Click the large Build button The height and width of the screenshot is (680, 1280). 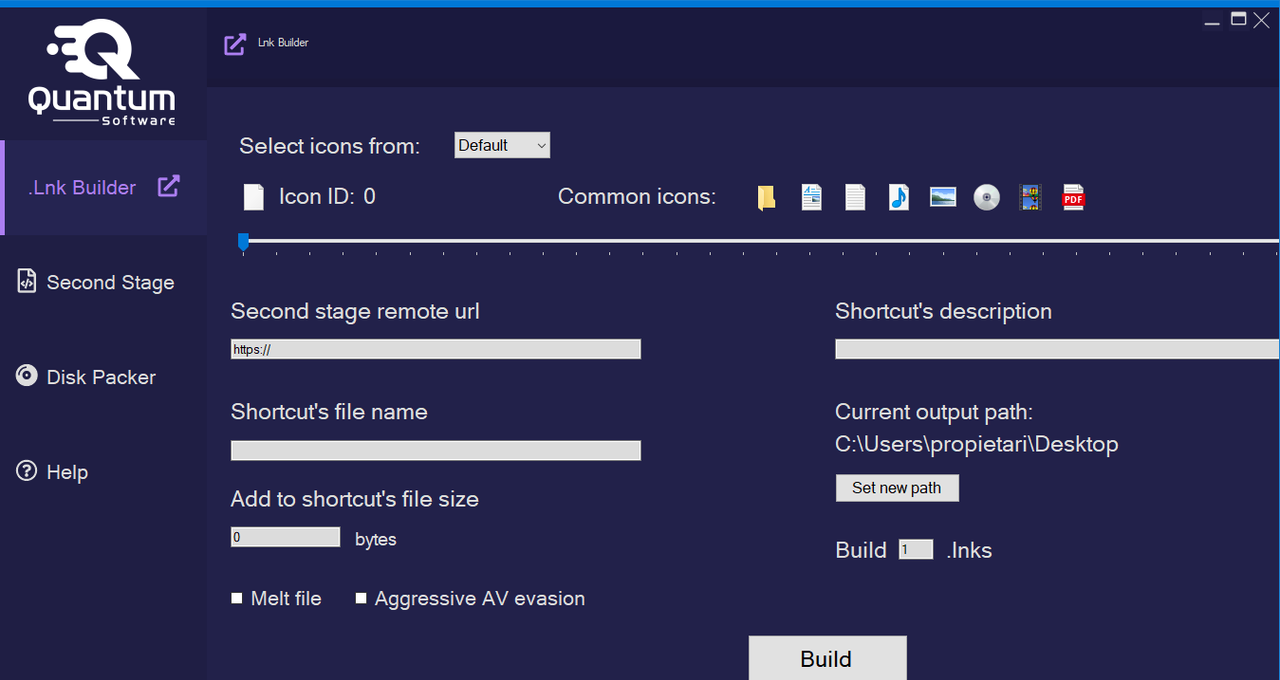click(828, 658)
